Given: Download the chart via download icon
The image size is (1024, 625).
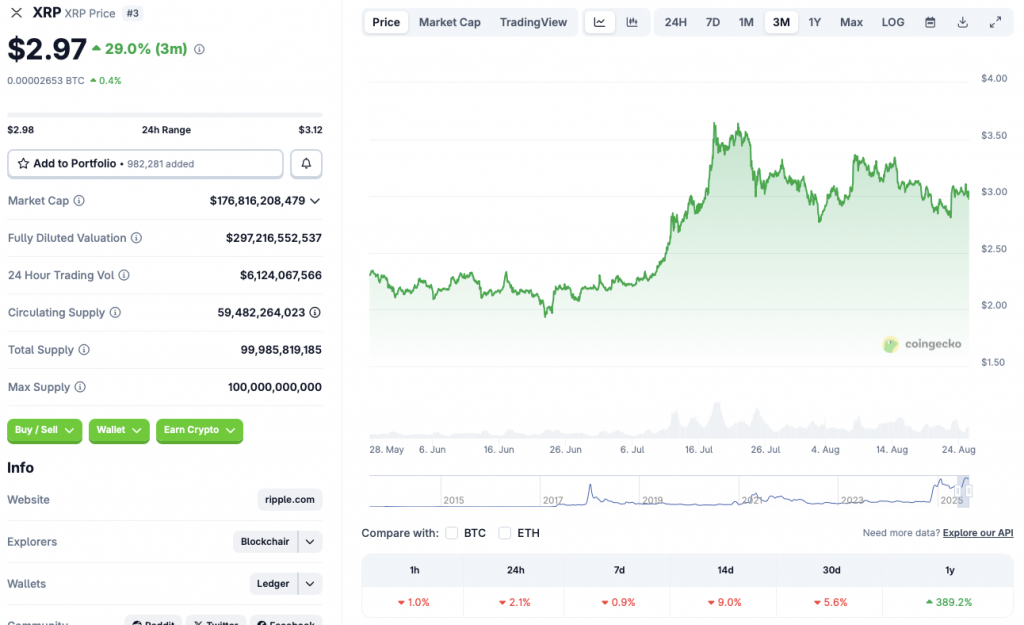Looking at the screenshot, I should [962, 21].
